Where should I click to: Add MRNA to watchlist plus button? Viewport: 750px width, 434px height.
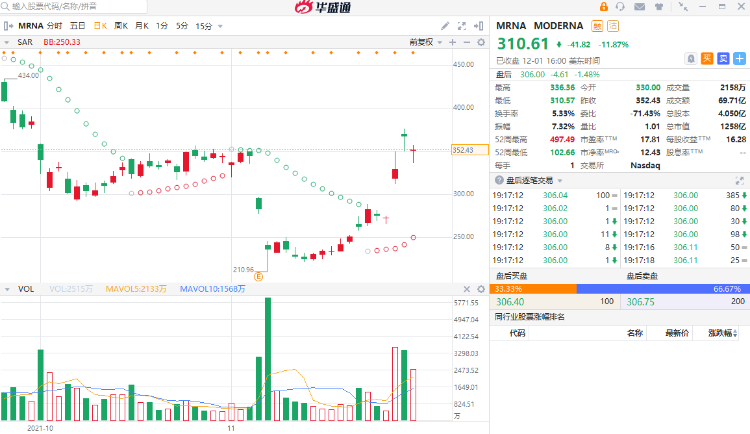click(x=739, y=59)
